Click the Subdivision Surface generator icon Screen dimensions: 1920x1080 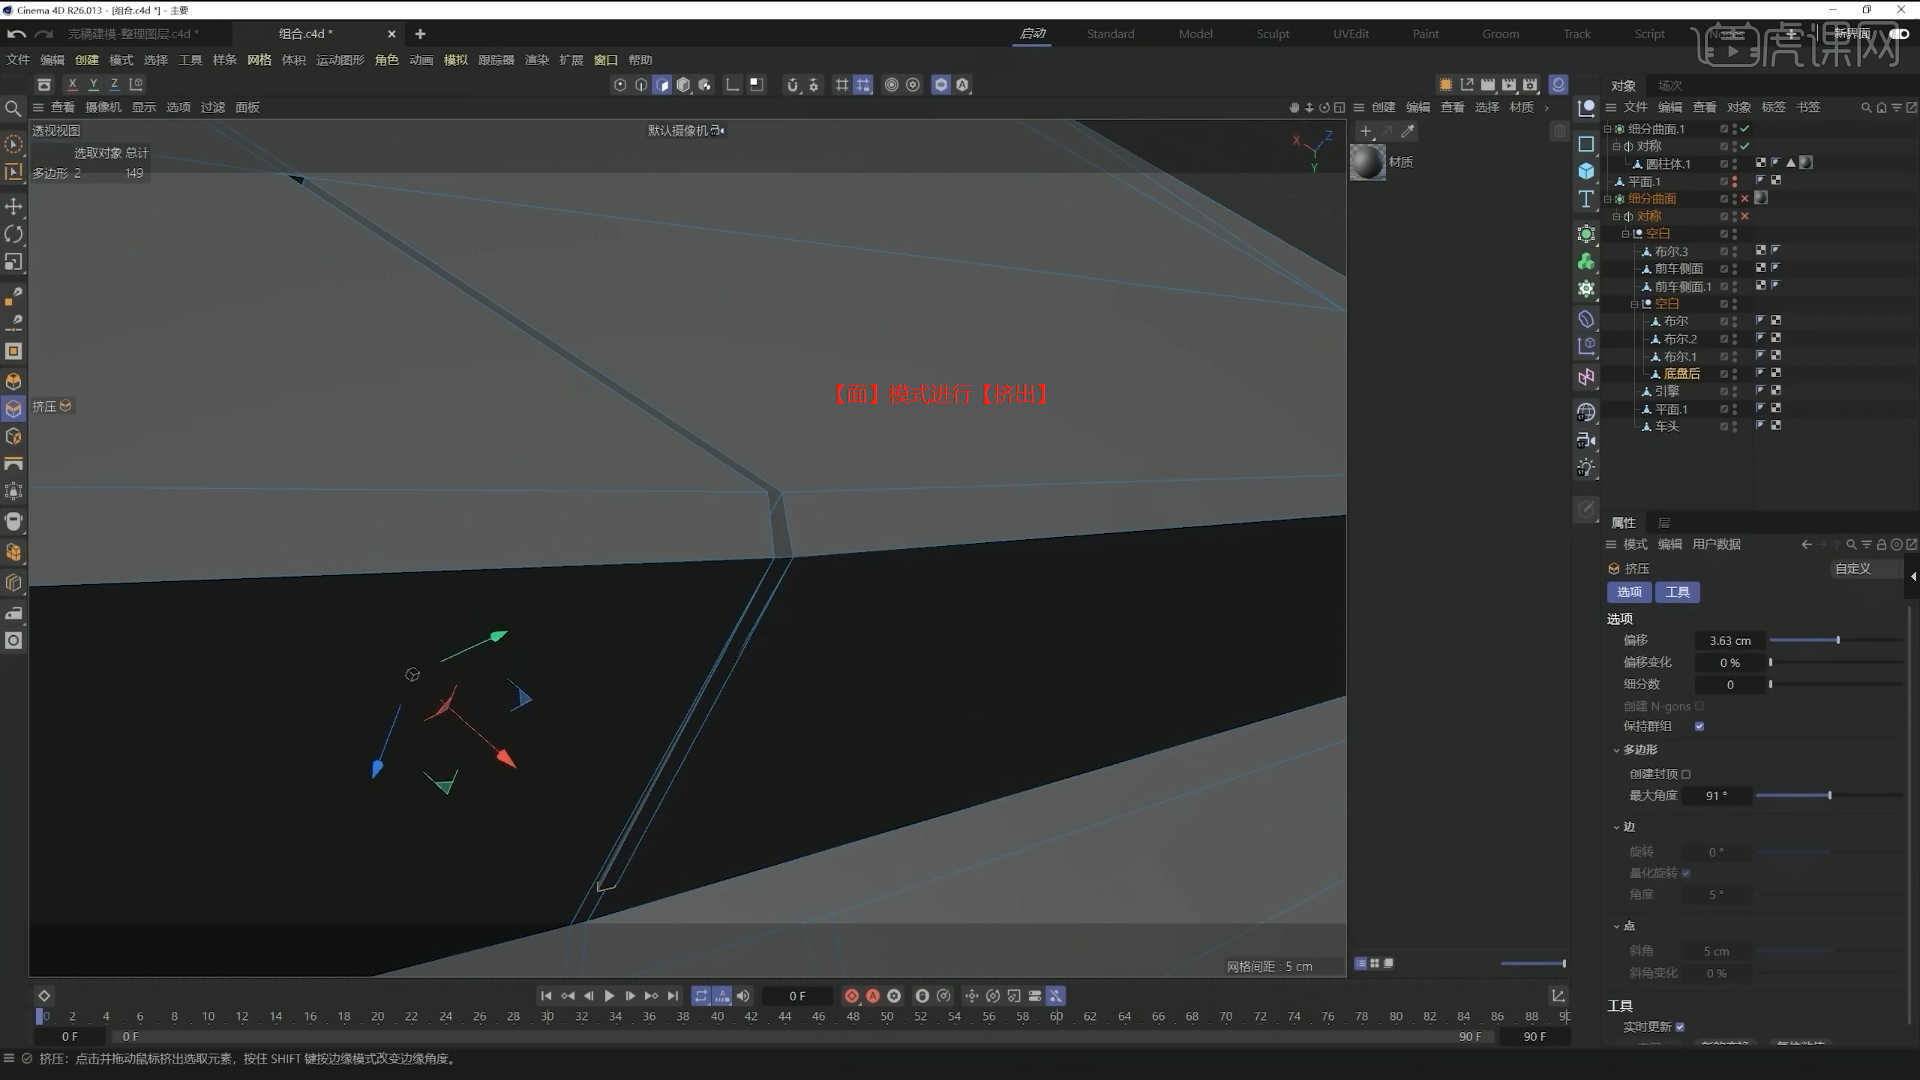[x=1586, y=234]
